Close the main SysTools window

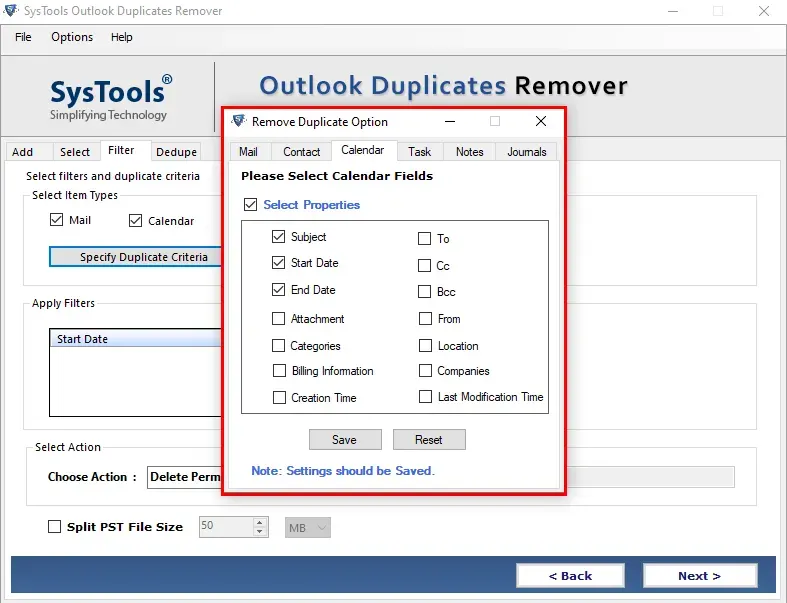coord(763,11)
